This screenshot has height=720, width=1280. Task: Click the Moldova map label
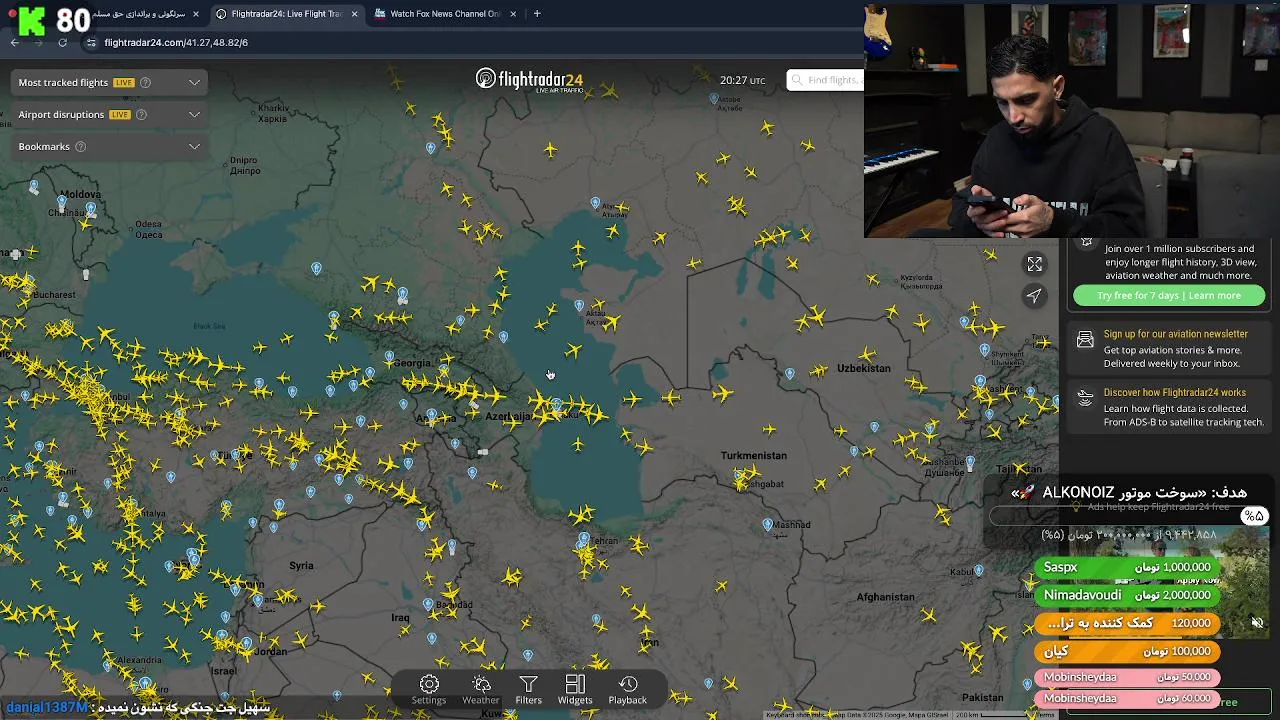tap(81, 194)
